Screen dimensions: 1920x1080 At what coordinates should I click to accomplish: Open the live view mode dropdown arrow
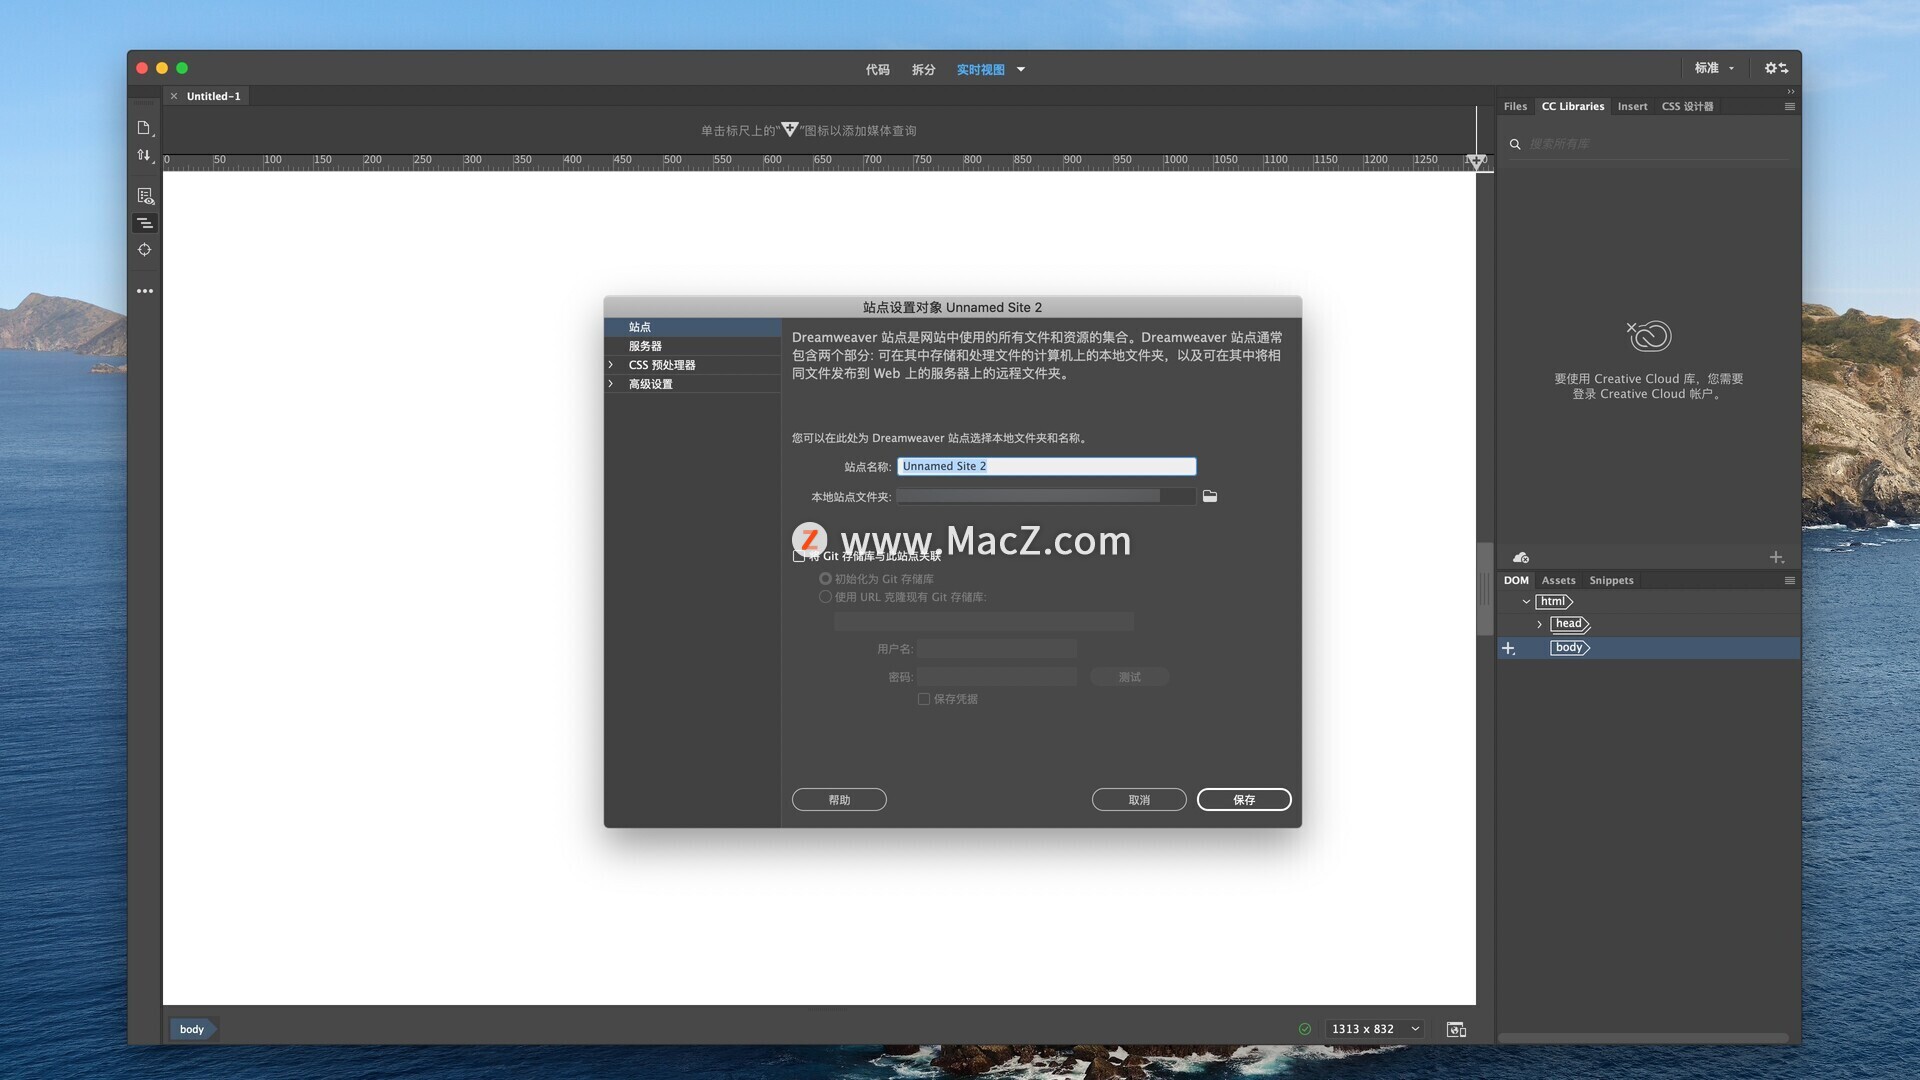tap(1021, 69)
